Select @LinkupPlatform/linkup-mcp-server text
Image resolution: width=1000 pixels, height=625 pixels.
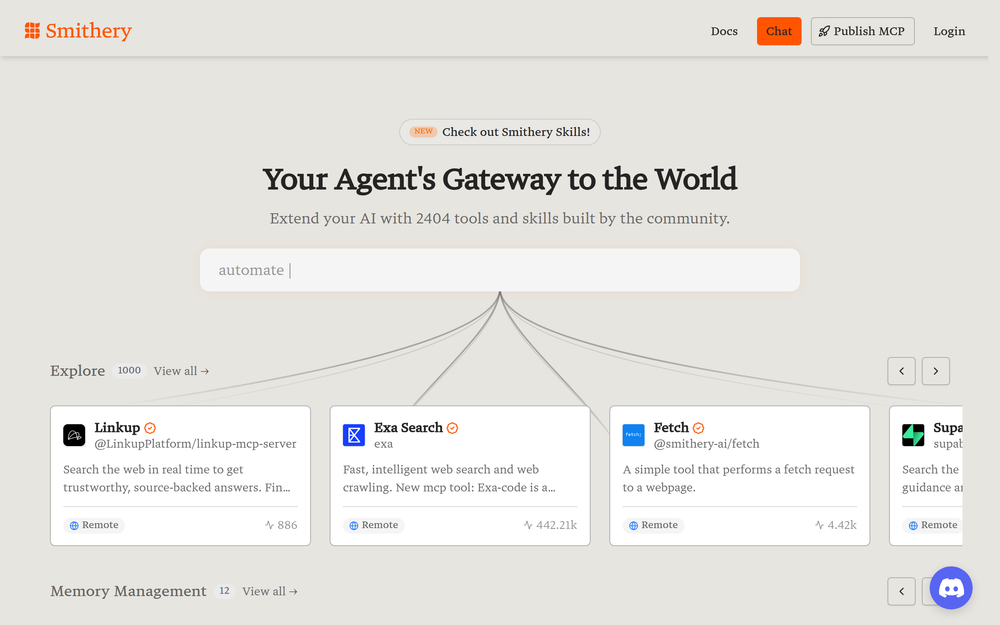point(195,444)
